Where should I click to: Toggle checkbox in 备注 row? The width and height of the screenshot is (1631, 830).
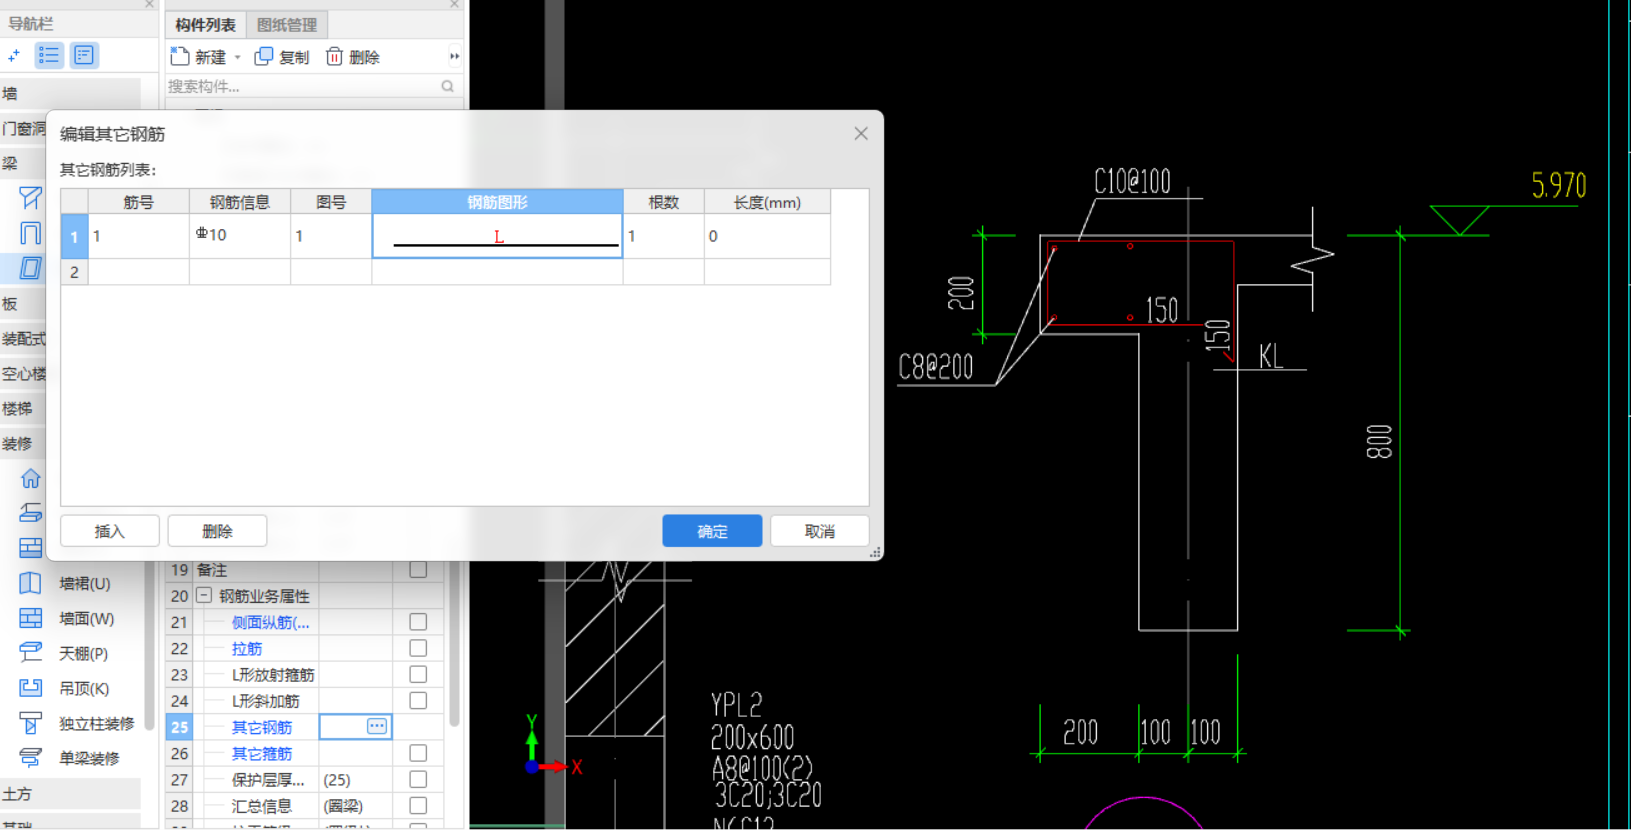(x=418, y=570)
